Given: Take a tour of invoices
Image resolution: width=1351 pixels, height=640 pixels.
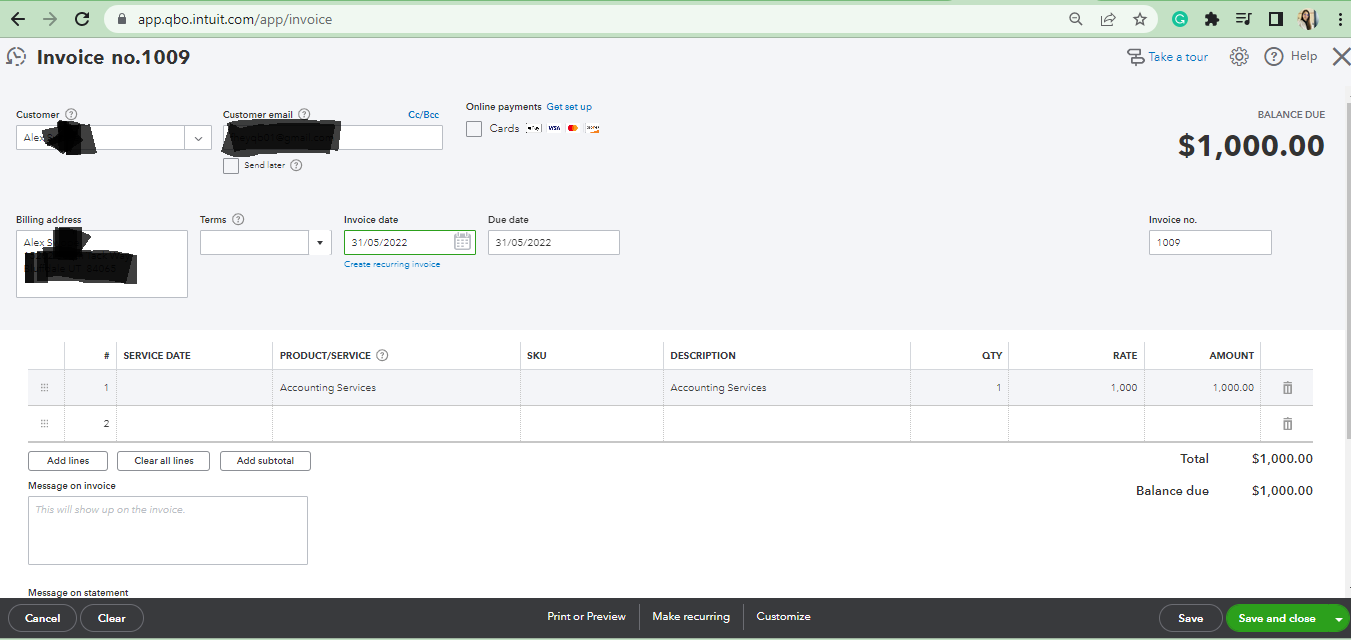Looking at the screenshot, I should 1167,57.
